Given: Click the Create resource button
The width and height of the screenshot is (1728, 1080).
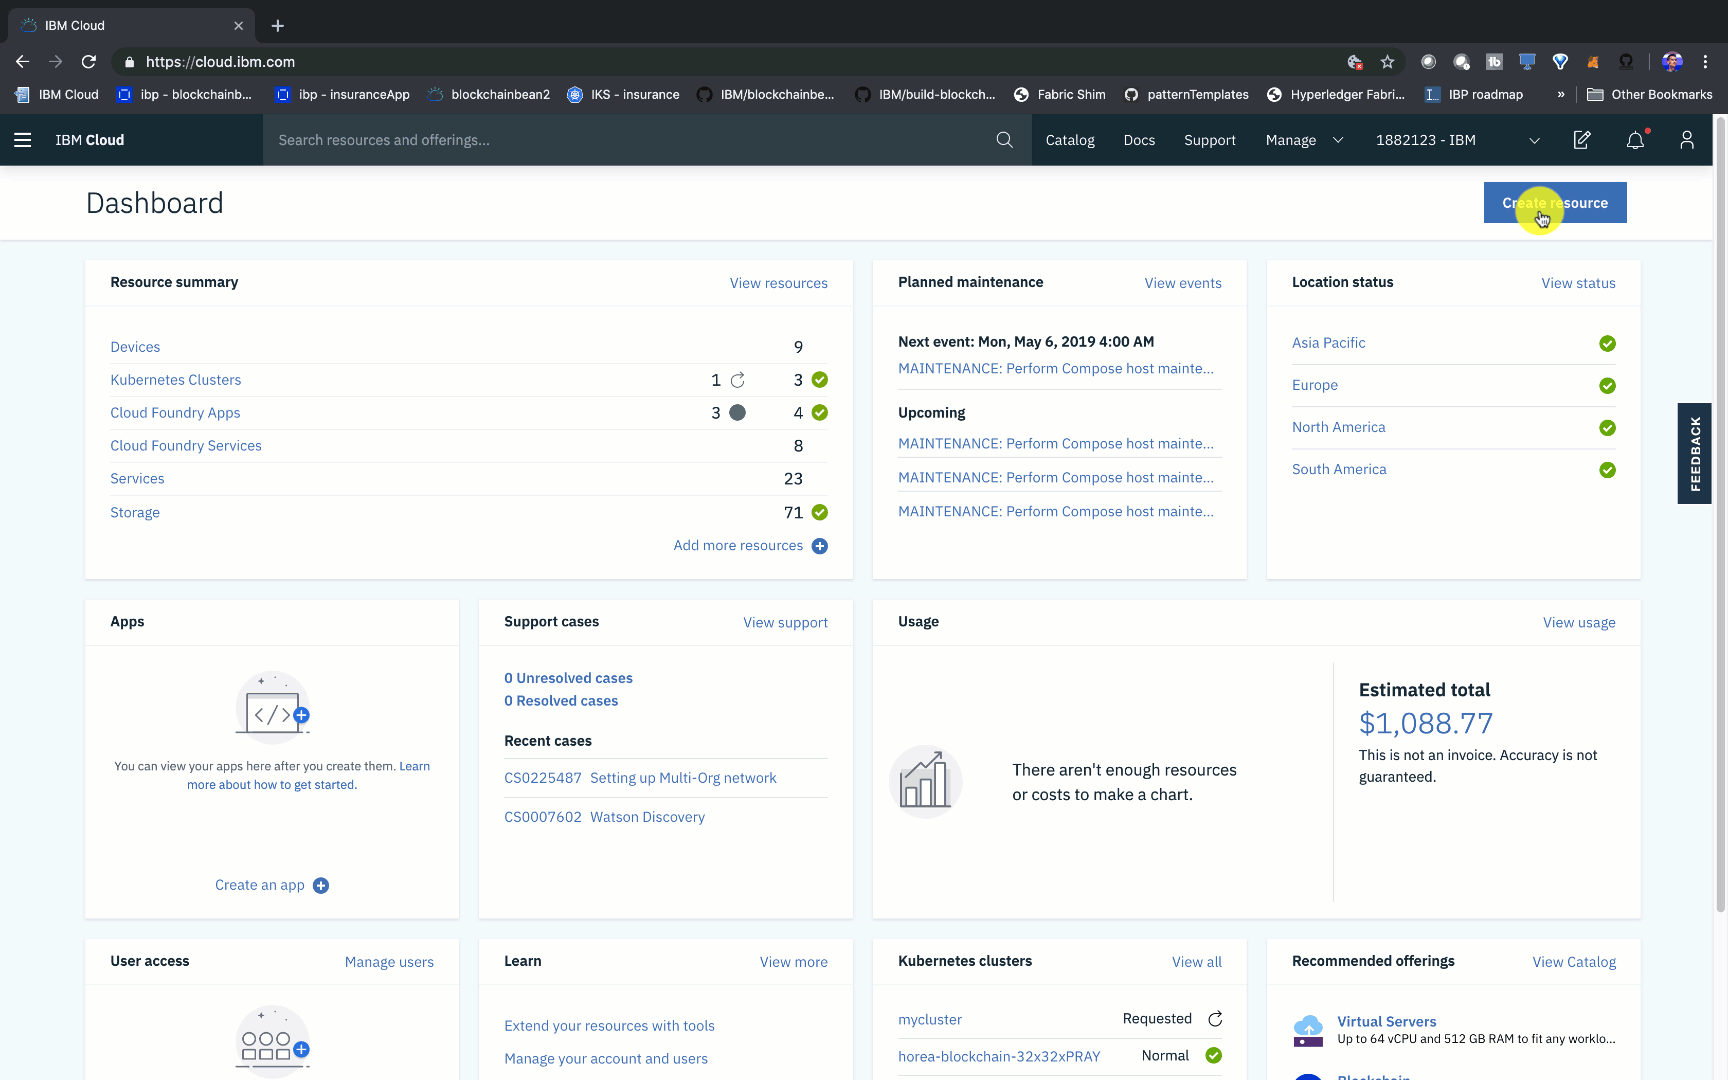Looking at the screenshot, I should coord(1555,203).
